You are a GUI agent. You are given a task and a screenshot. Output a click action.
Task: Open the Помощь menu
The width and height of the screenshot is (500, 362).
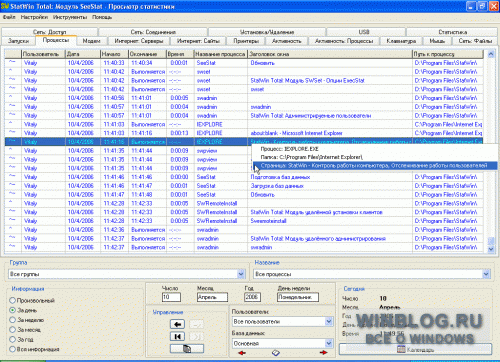point(102,17)
